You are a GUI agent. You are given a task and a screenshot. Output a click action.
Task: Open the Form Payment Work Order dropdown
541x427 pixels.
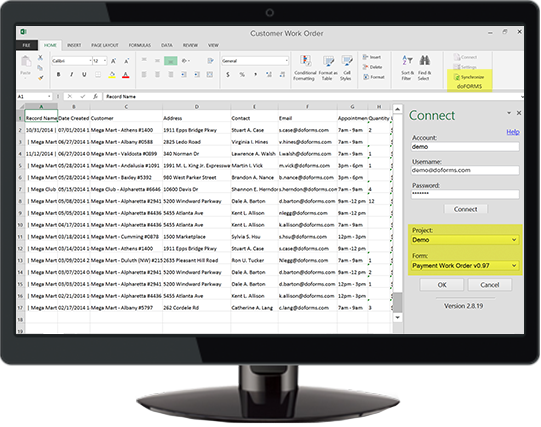[465, 266]
